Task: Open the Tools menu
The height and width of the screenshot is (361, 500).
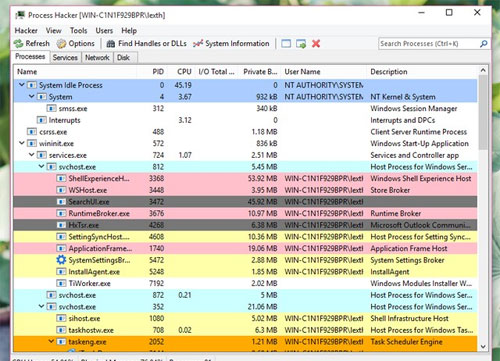Action: [79, 31]
